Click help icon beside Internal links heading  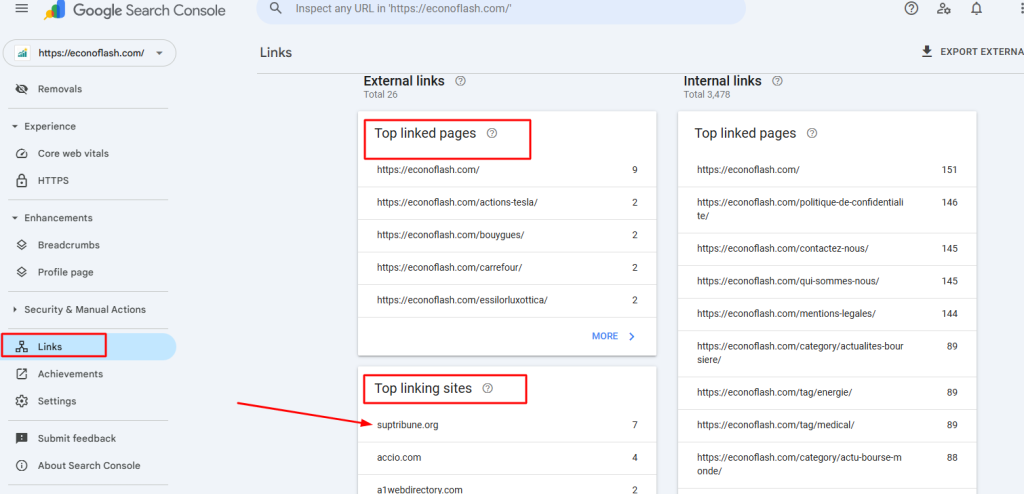(x=777, y=81)
